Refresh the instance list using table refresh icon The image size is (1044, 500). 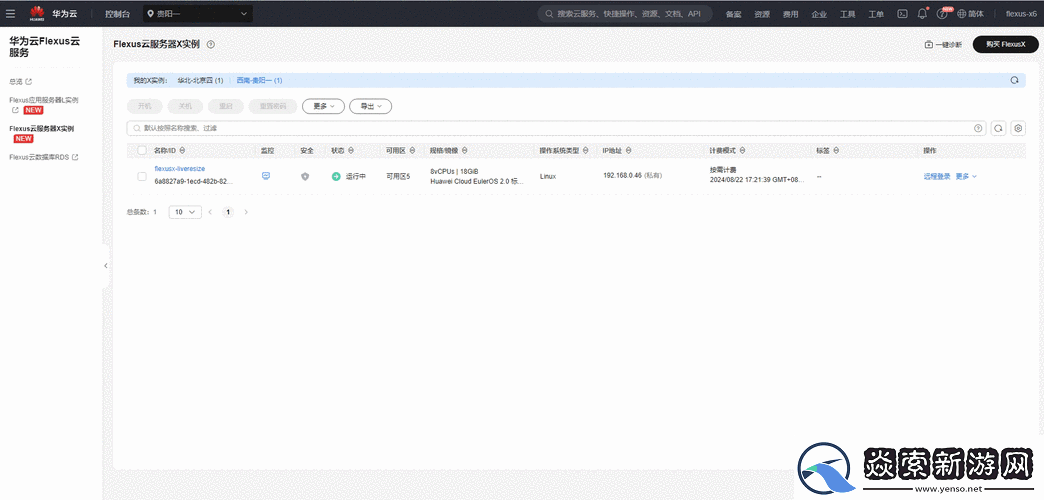[998, 128]
